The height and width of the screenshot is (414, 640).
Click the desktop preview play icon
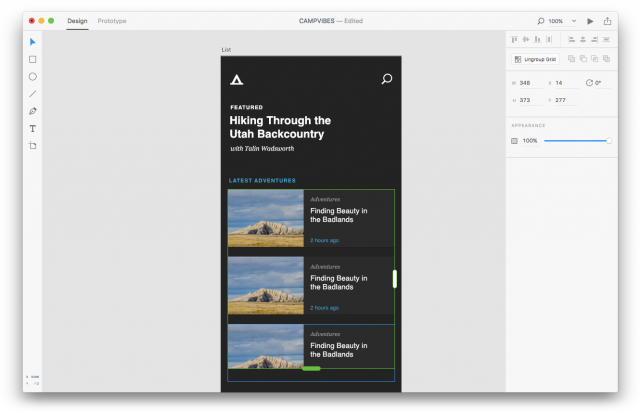[590, 21]
